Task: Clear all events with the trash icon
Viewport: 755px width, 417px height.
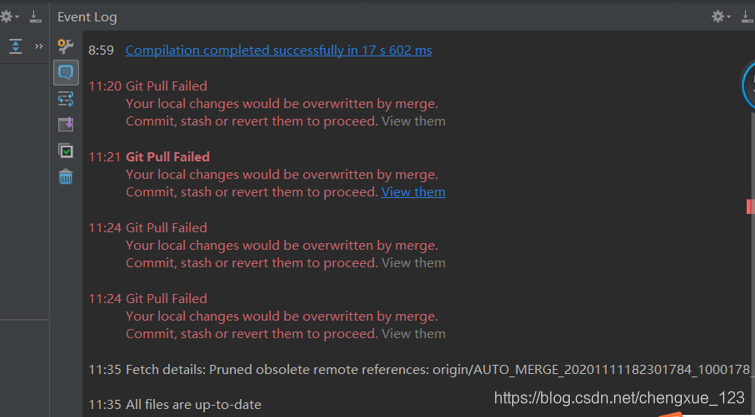Action: pyautogui.click(x=65, y=177)
